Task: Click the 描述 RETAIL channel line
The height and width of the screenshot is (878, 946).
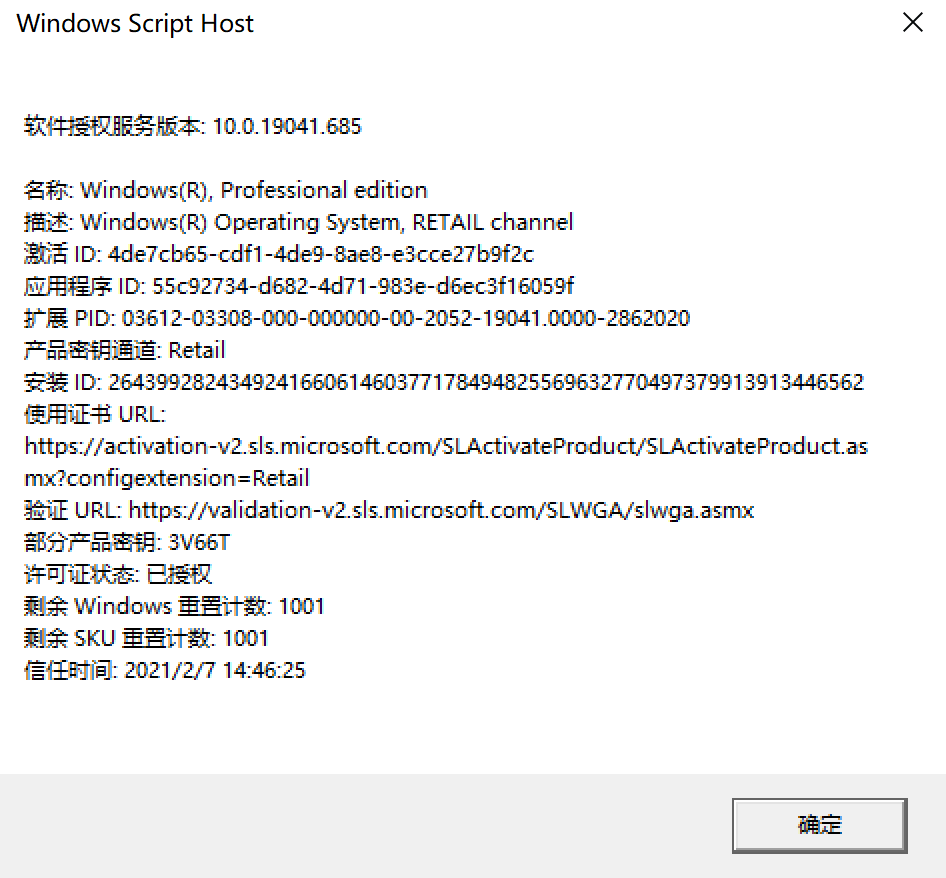Action: 298,222
